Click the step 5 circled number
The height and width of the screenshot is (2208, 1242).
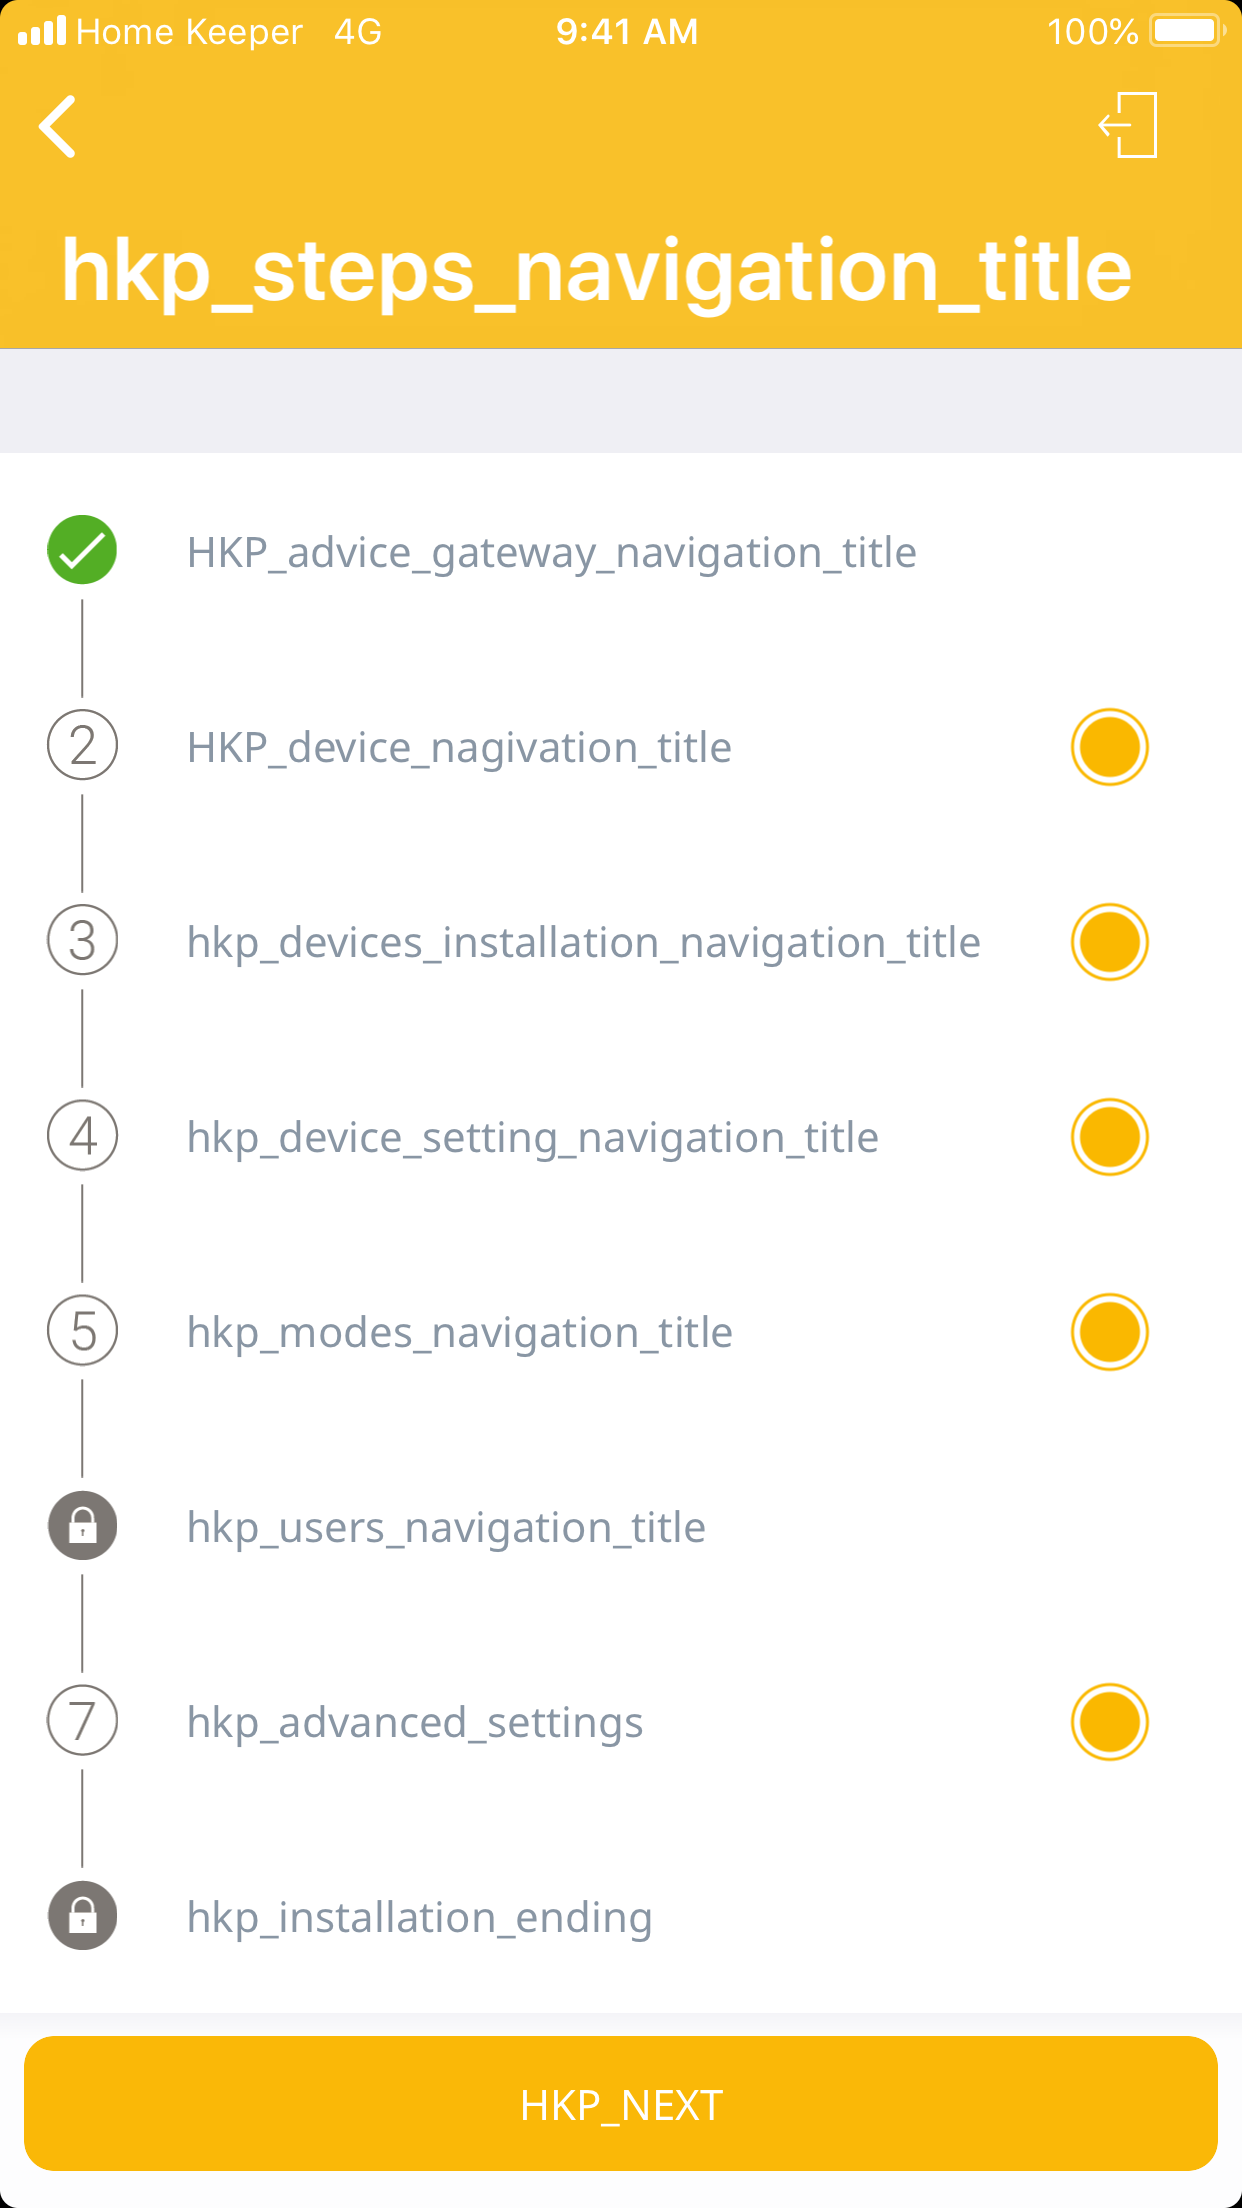coord(83,1331)
